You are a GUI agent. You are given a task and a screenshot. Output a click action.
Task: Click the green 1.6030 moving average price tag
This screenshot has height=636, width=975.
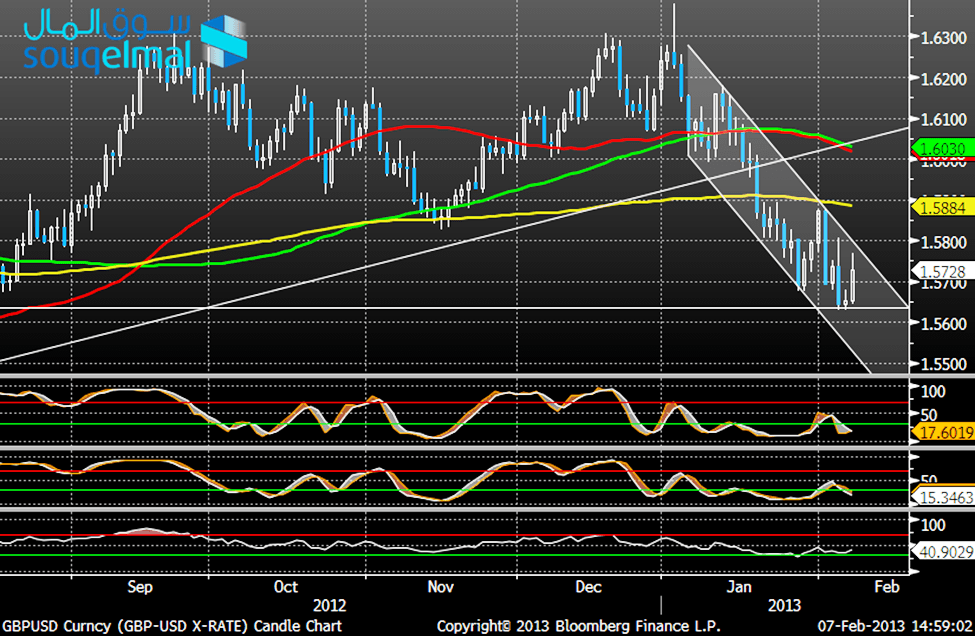point(942,149)
